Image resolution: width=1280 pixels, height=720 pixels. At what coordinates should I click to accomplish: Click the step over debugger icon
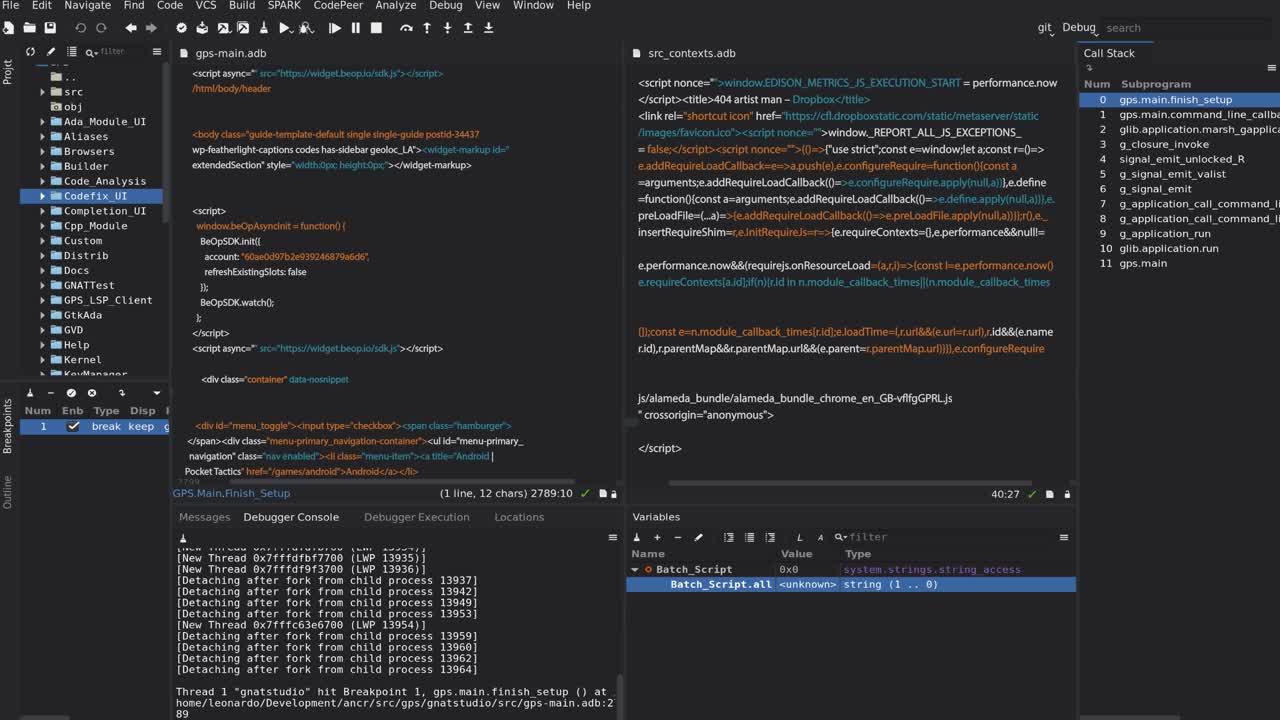[406, 28]
